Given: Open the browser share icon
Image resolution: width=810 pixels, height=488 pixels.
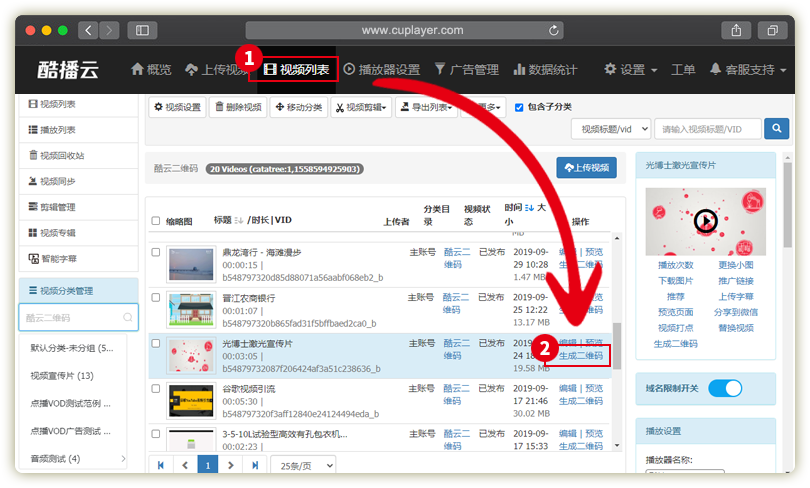Looking at the screenshot, I should click(736, 30).
